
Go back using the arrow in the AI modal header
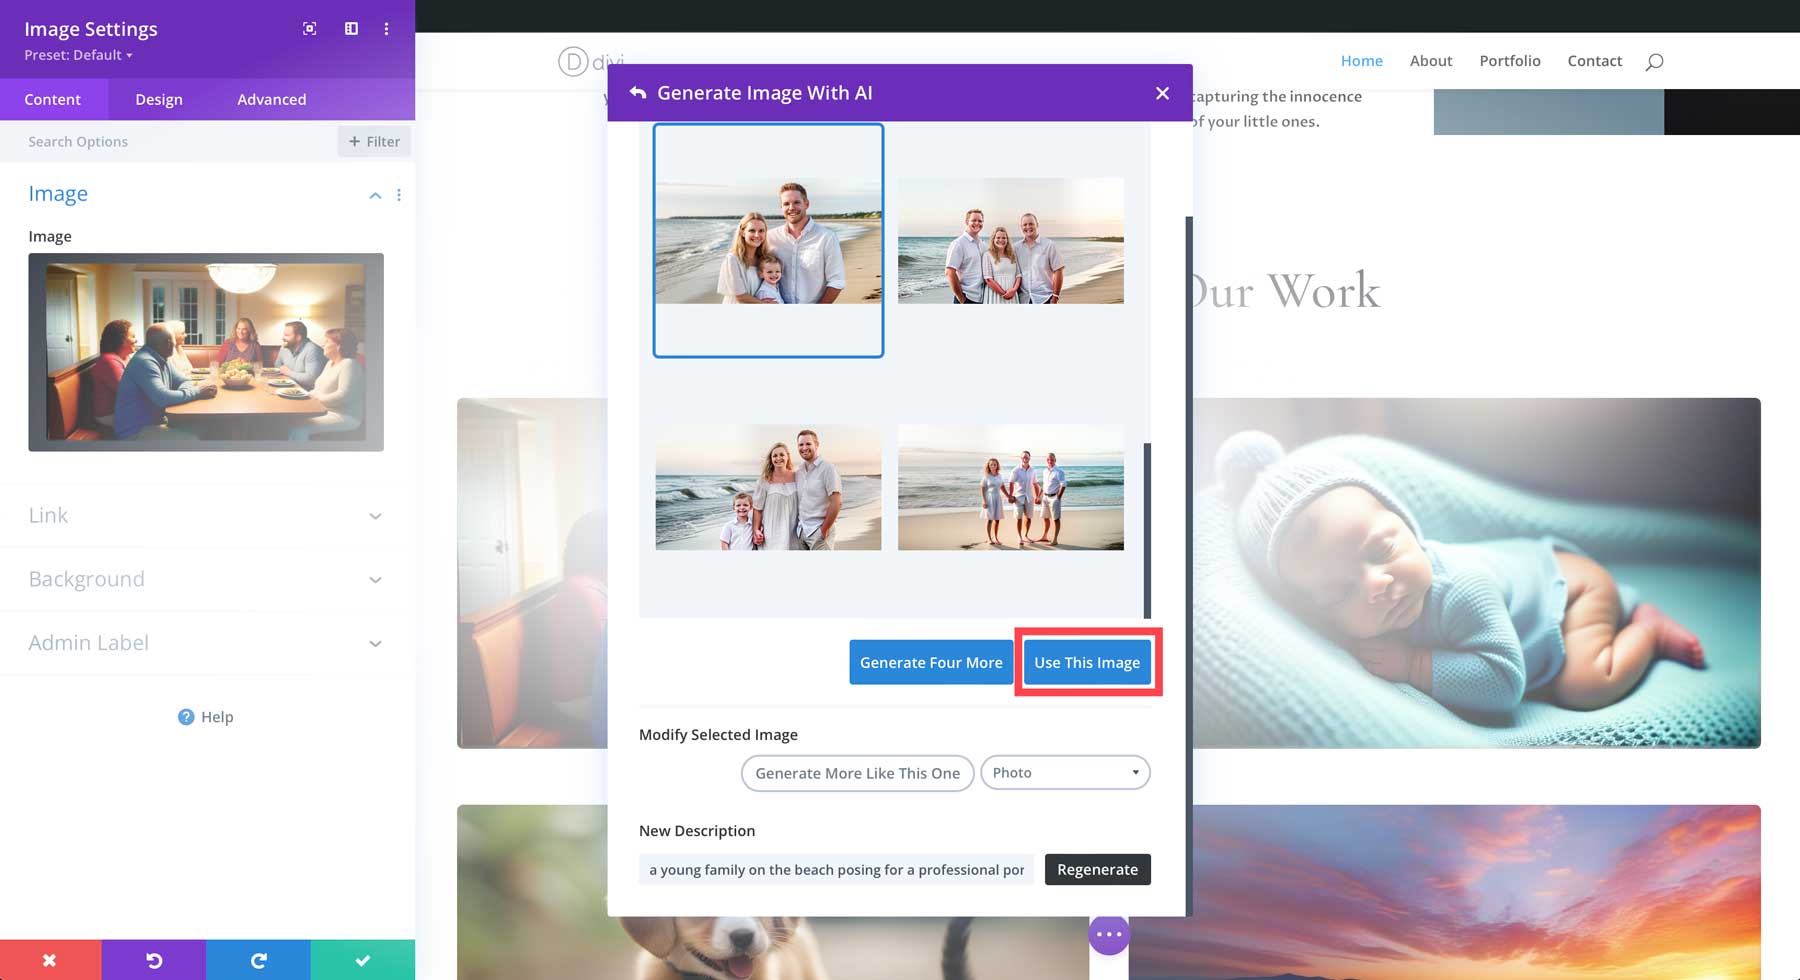638,92
